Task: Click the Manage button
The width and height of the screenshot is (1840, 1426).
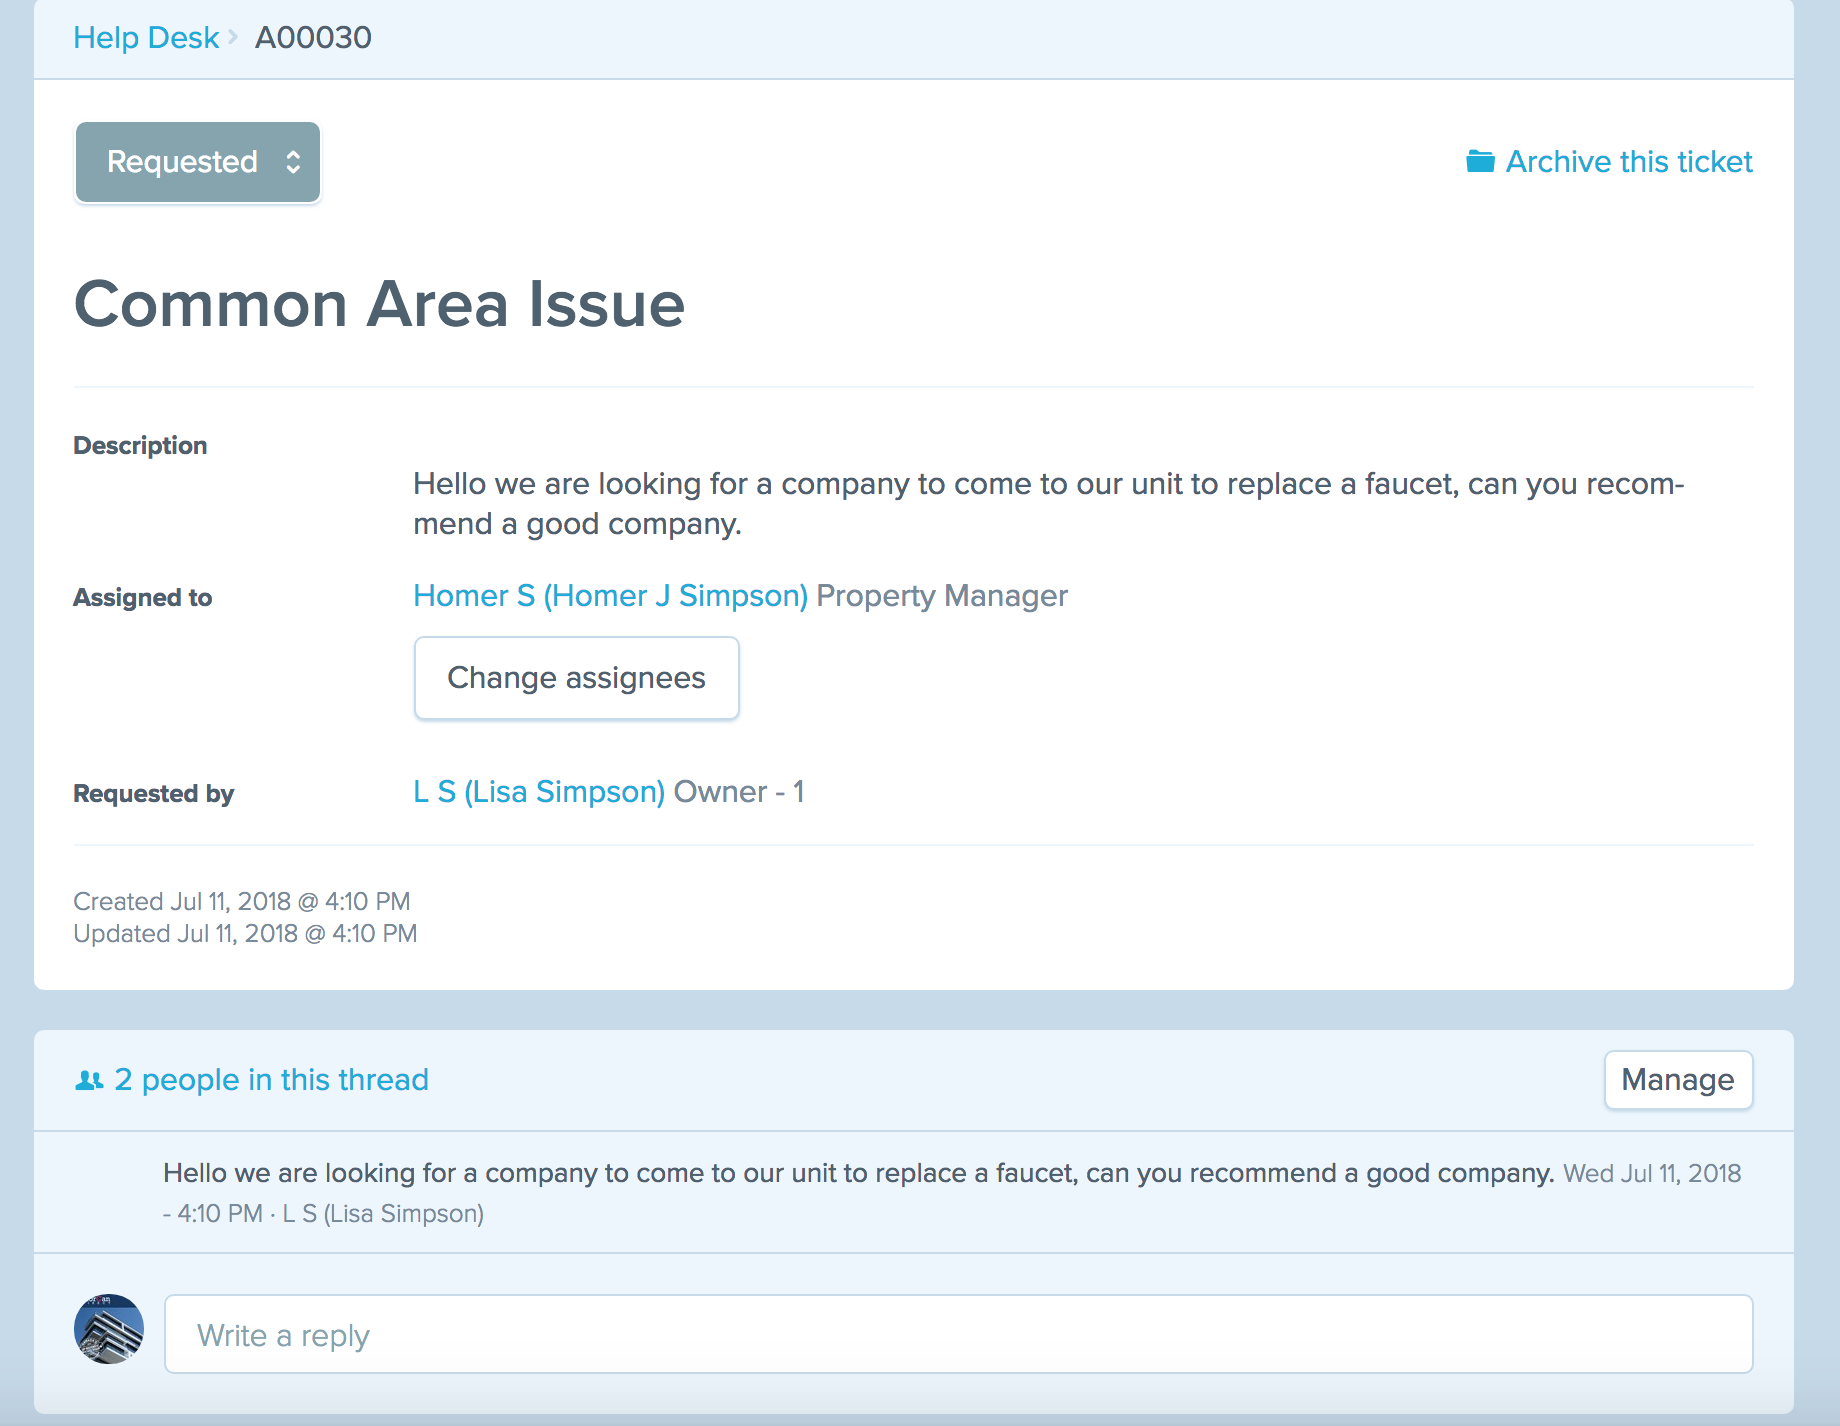Action: pyautogui.click(x=1678, y=1080)
